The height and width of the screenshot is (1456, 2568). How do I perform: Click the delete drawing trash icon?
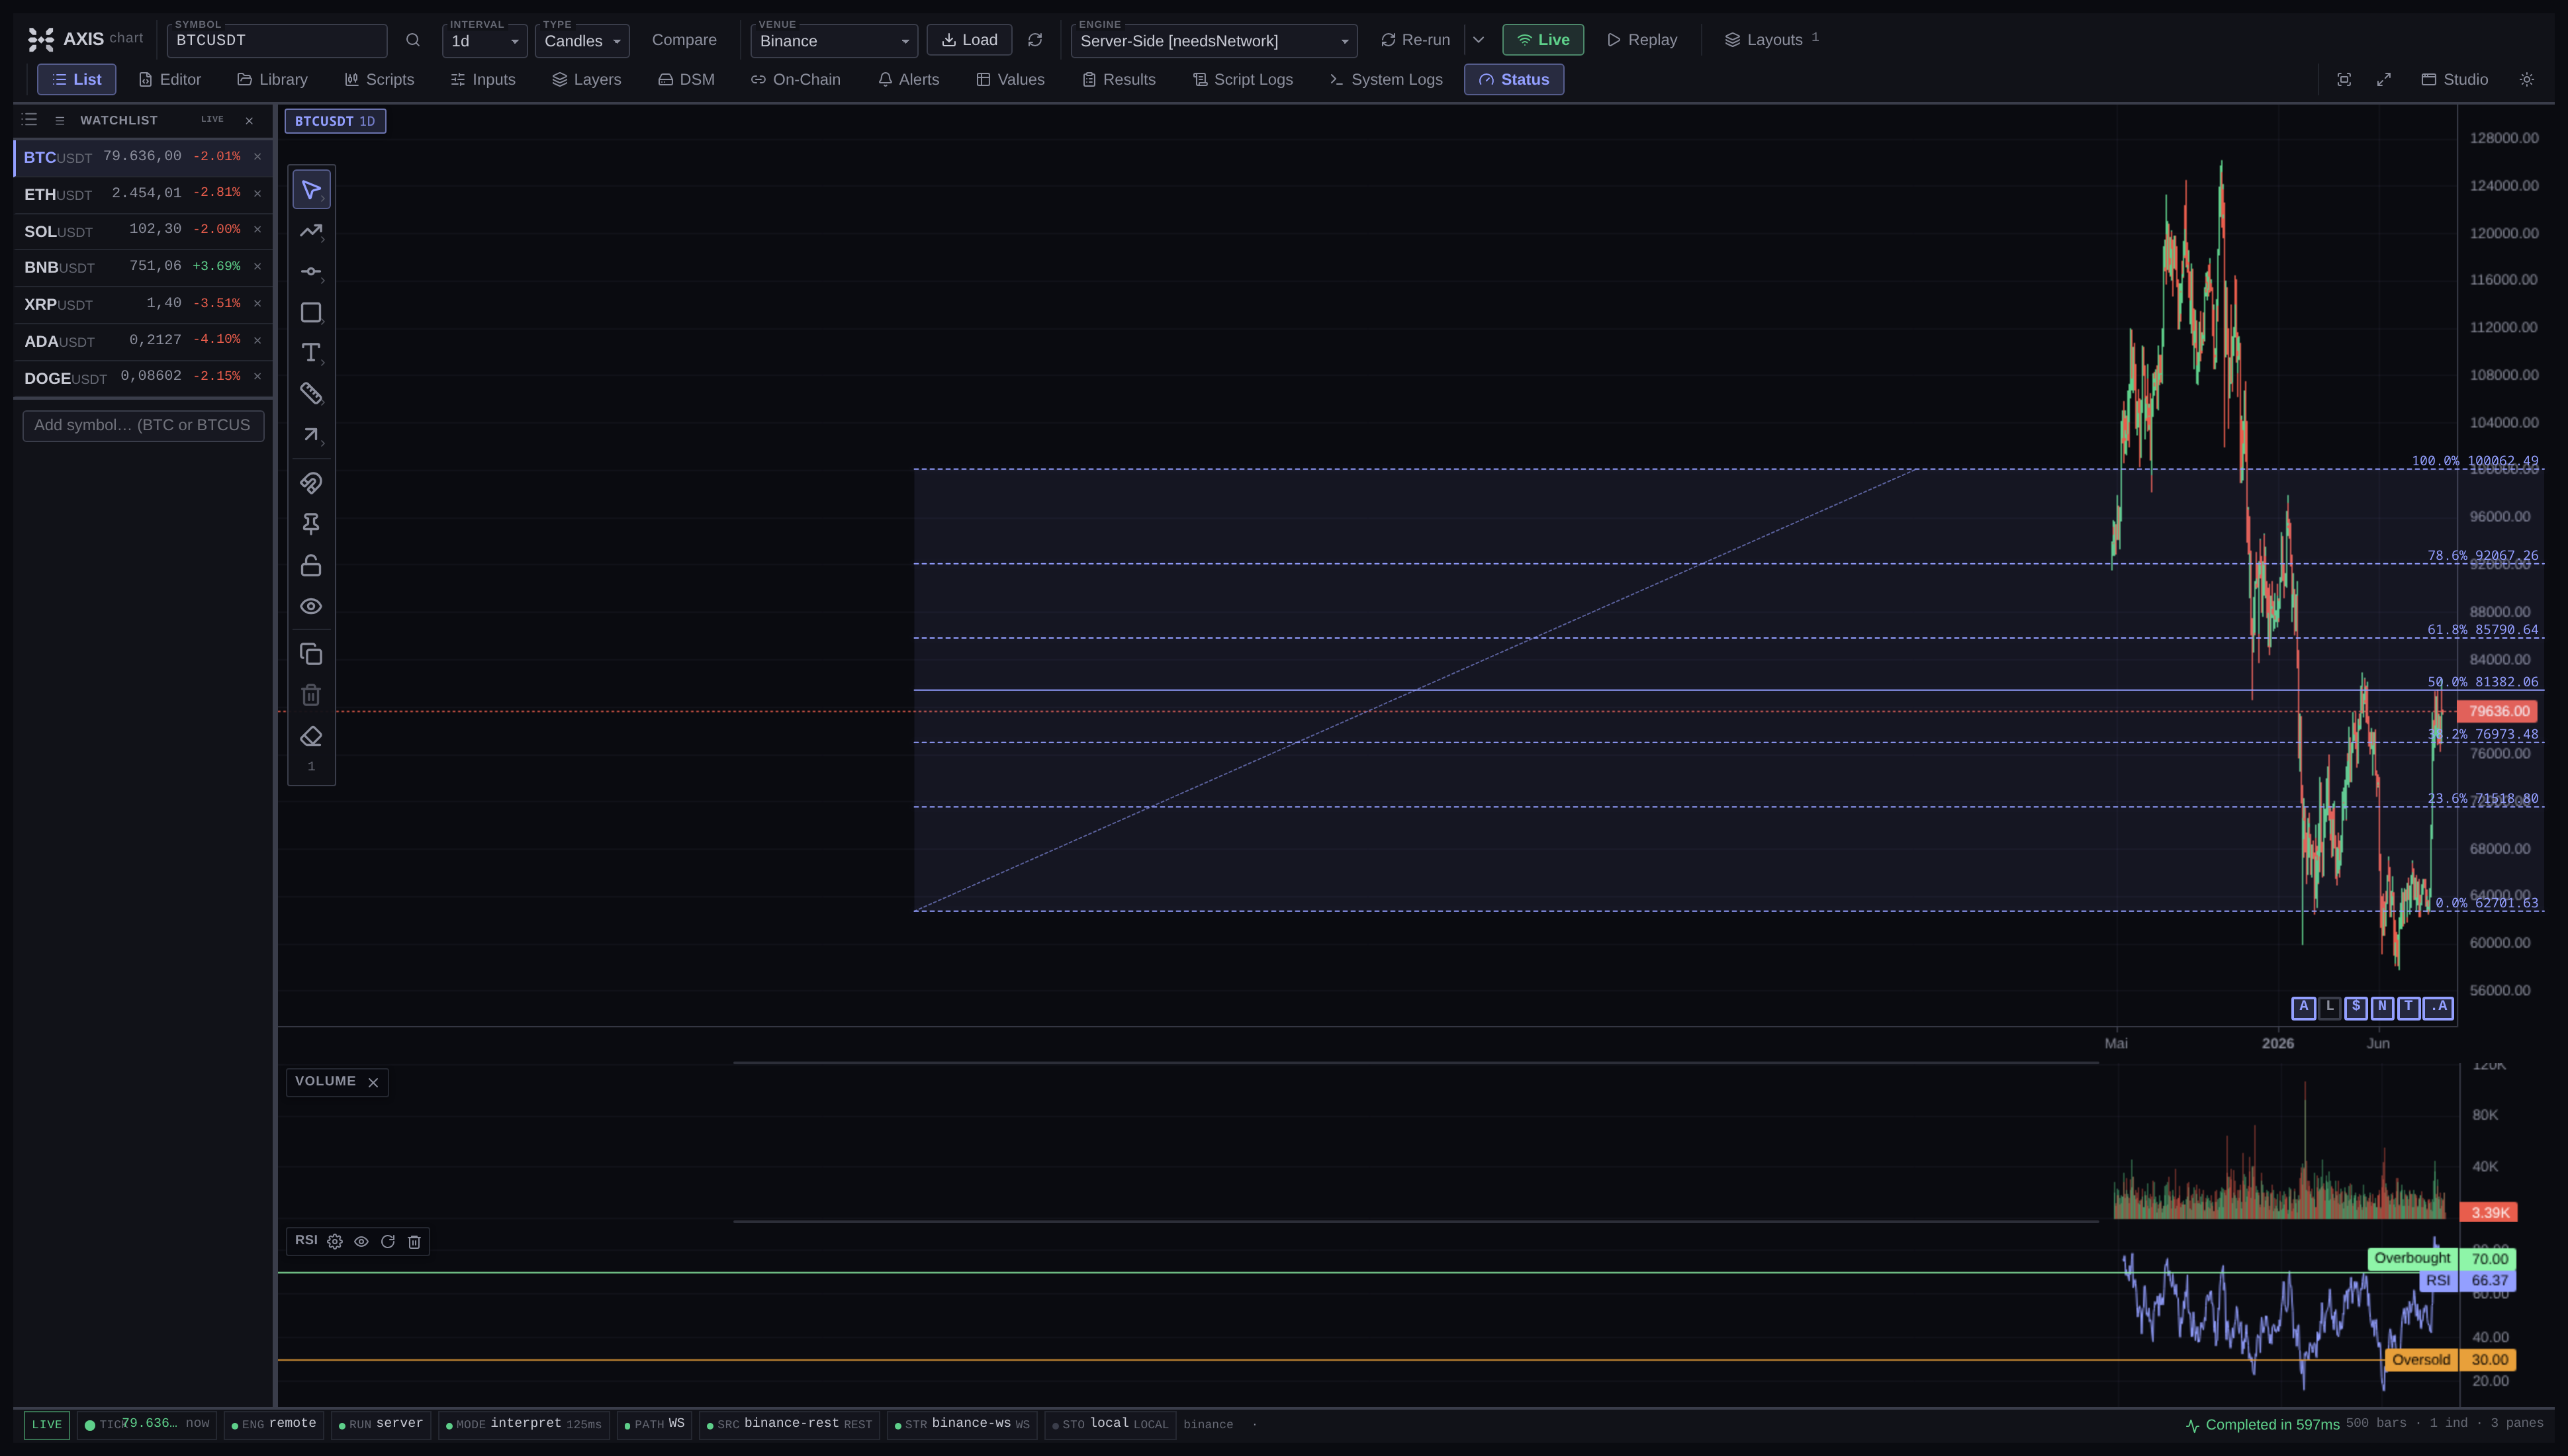click(311, 696)
